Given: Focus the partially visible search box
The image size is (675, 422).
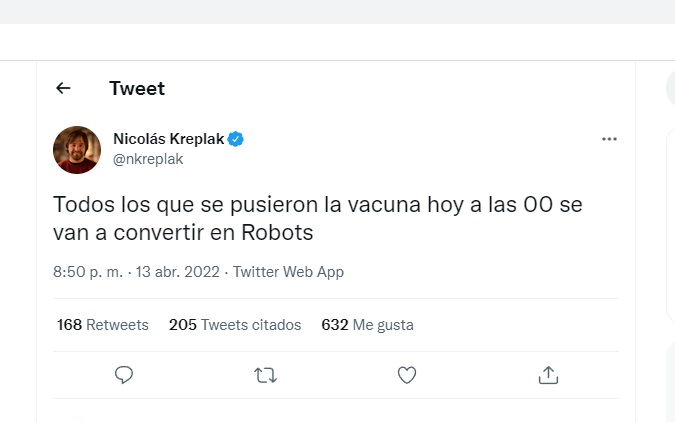Looking at the screenshot, I should tap(670, 88).
